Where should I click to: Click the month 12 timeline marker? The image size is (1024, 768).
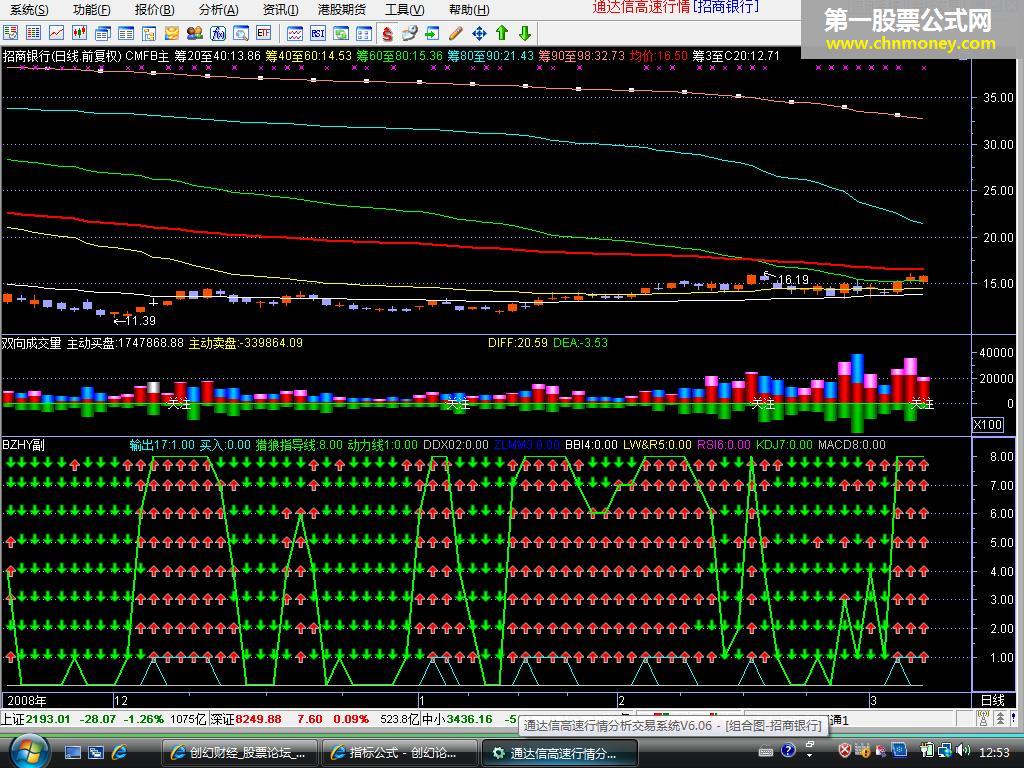121,701
